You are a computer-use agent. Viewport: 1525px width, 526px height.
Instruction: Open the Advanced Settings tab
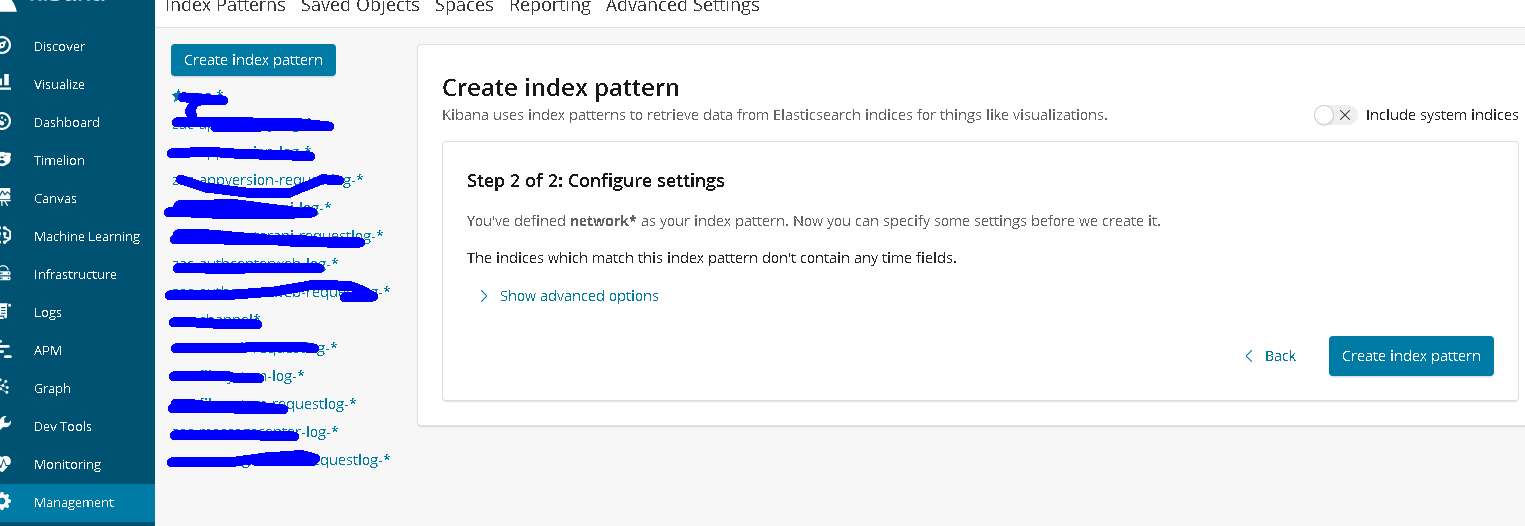pyautogui.click(x=683, y=7)
